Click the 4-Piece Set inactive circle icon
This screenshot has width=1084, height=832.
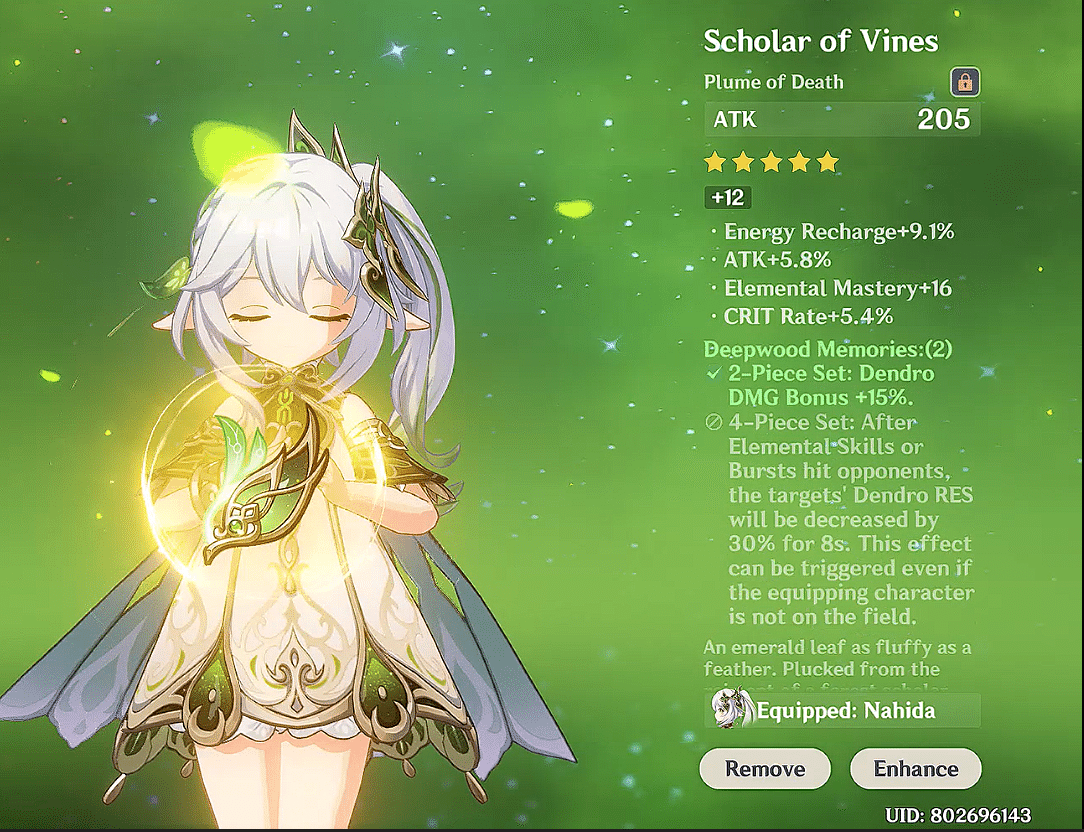(x=713, y=422)
